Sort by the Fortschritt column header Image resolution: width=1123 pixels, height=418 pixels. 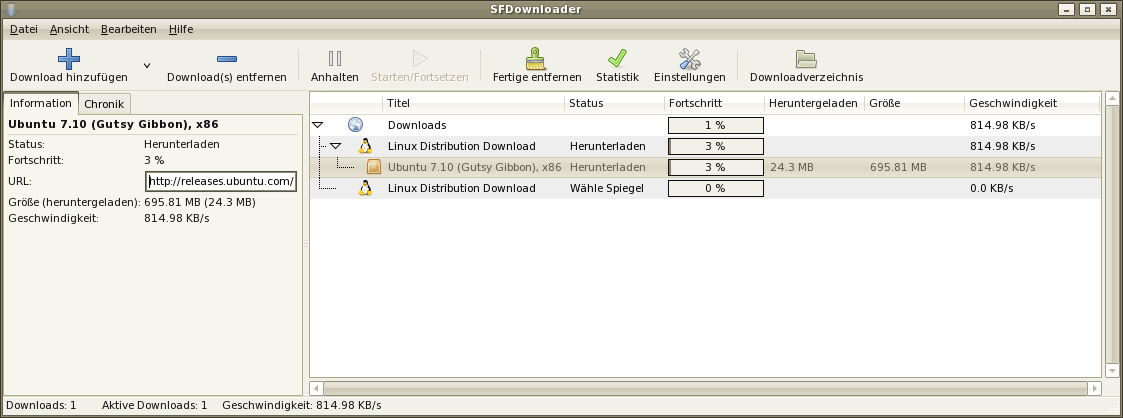tap(715, 103)
